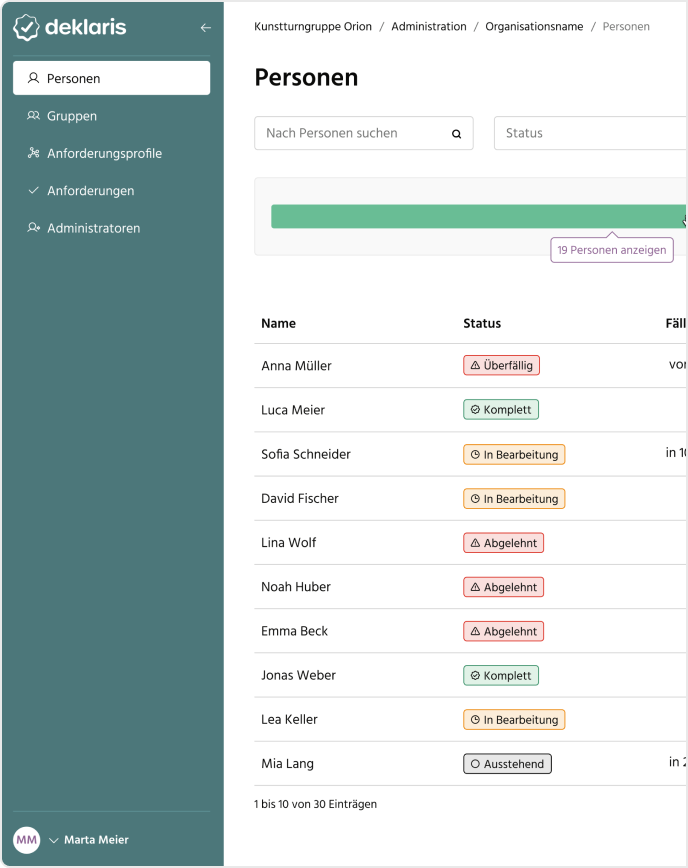
Task: Click the MM user avatar
Action: tap(26, 840)
